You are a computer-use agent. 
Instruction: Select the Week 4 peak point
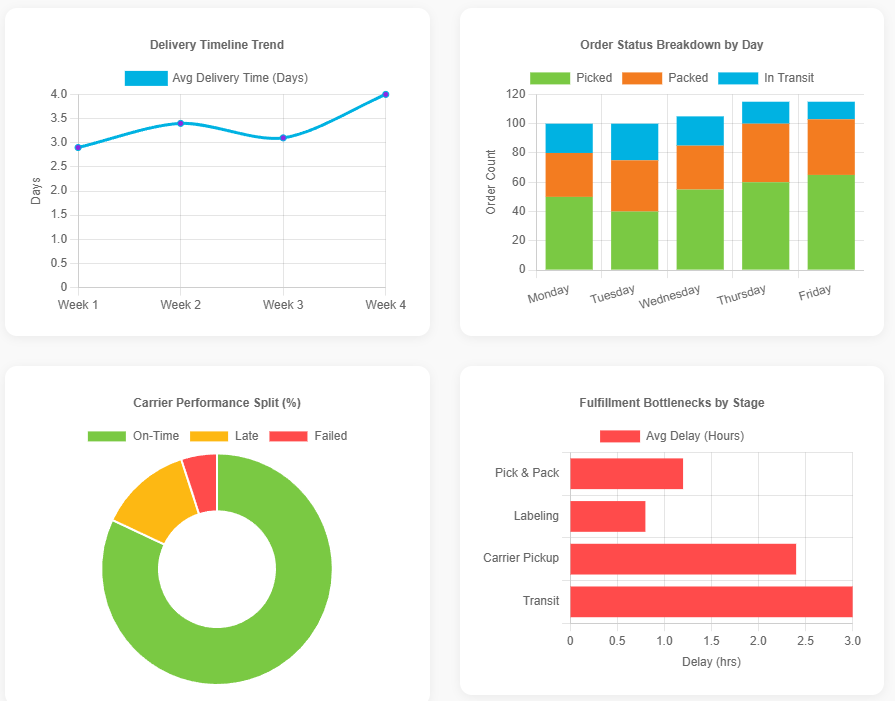385,94
